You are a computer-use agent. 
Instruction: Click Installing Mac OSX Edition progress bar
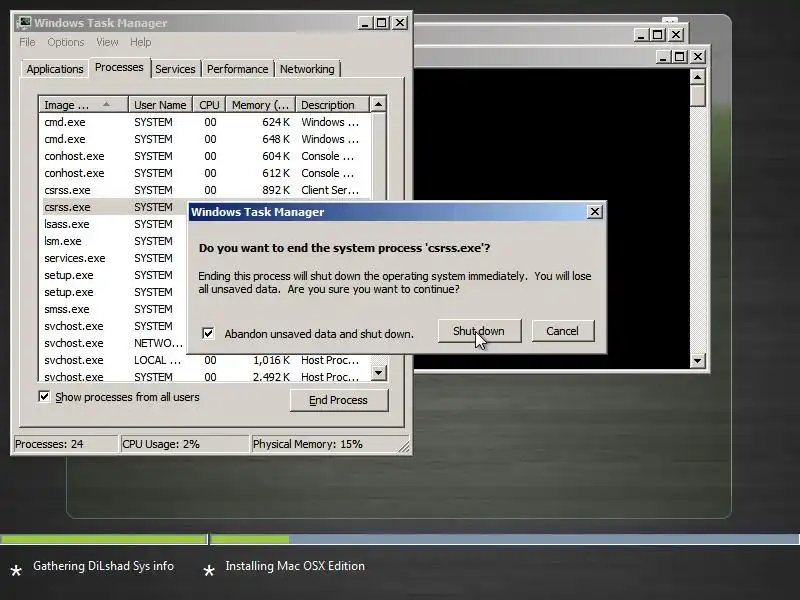[x=505, y=539]
